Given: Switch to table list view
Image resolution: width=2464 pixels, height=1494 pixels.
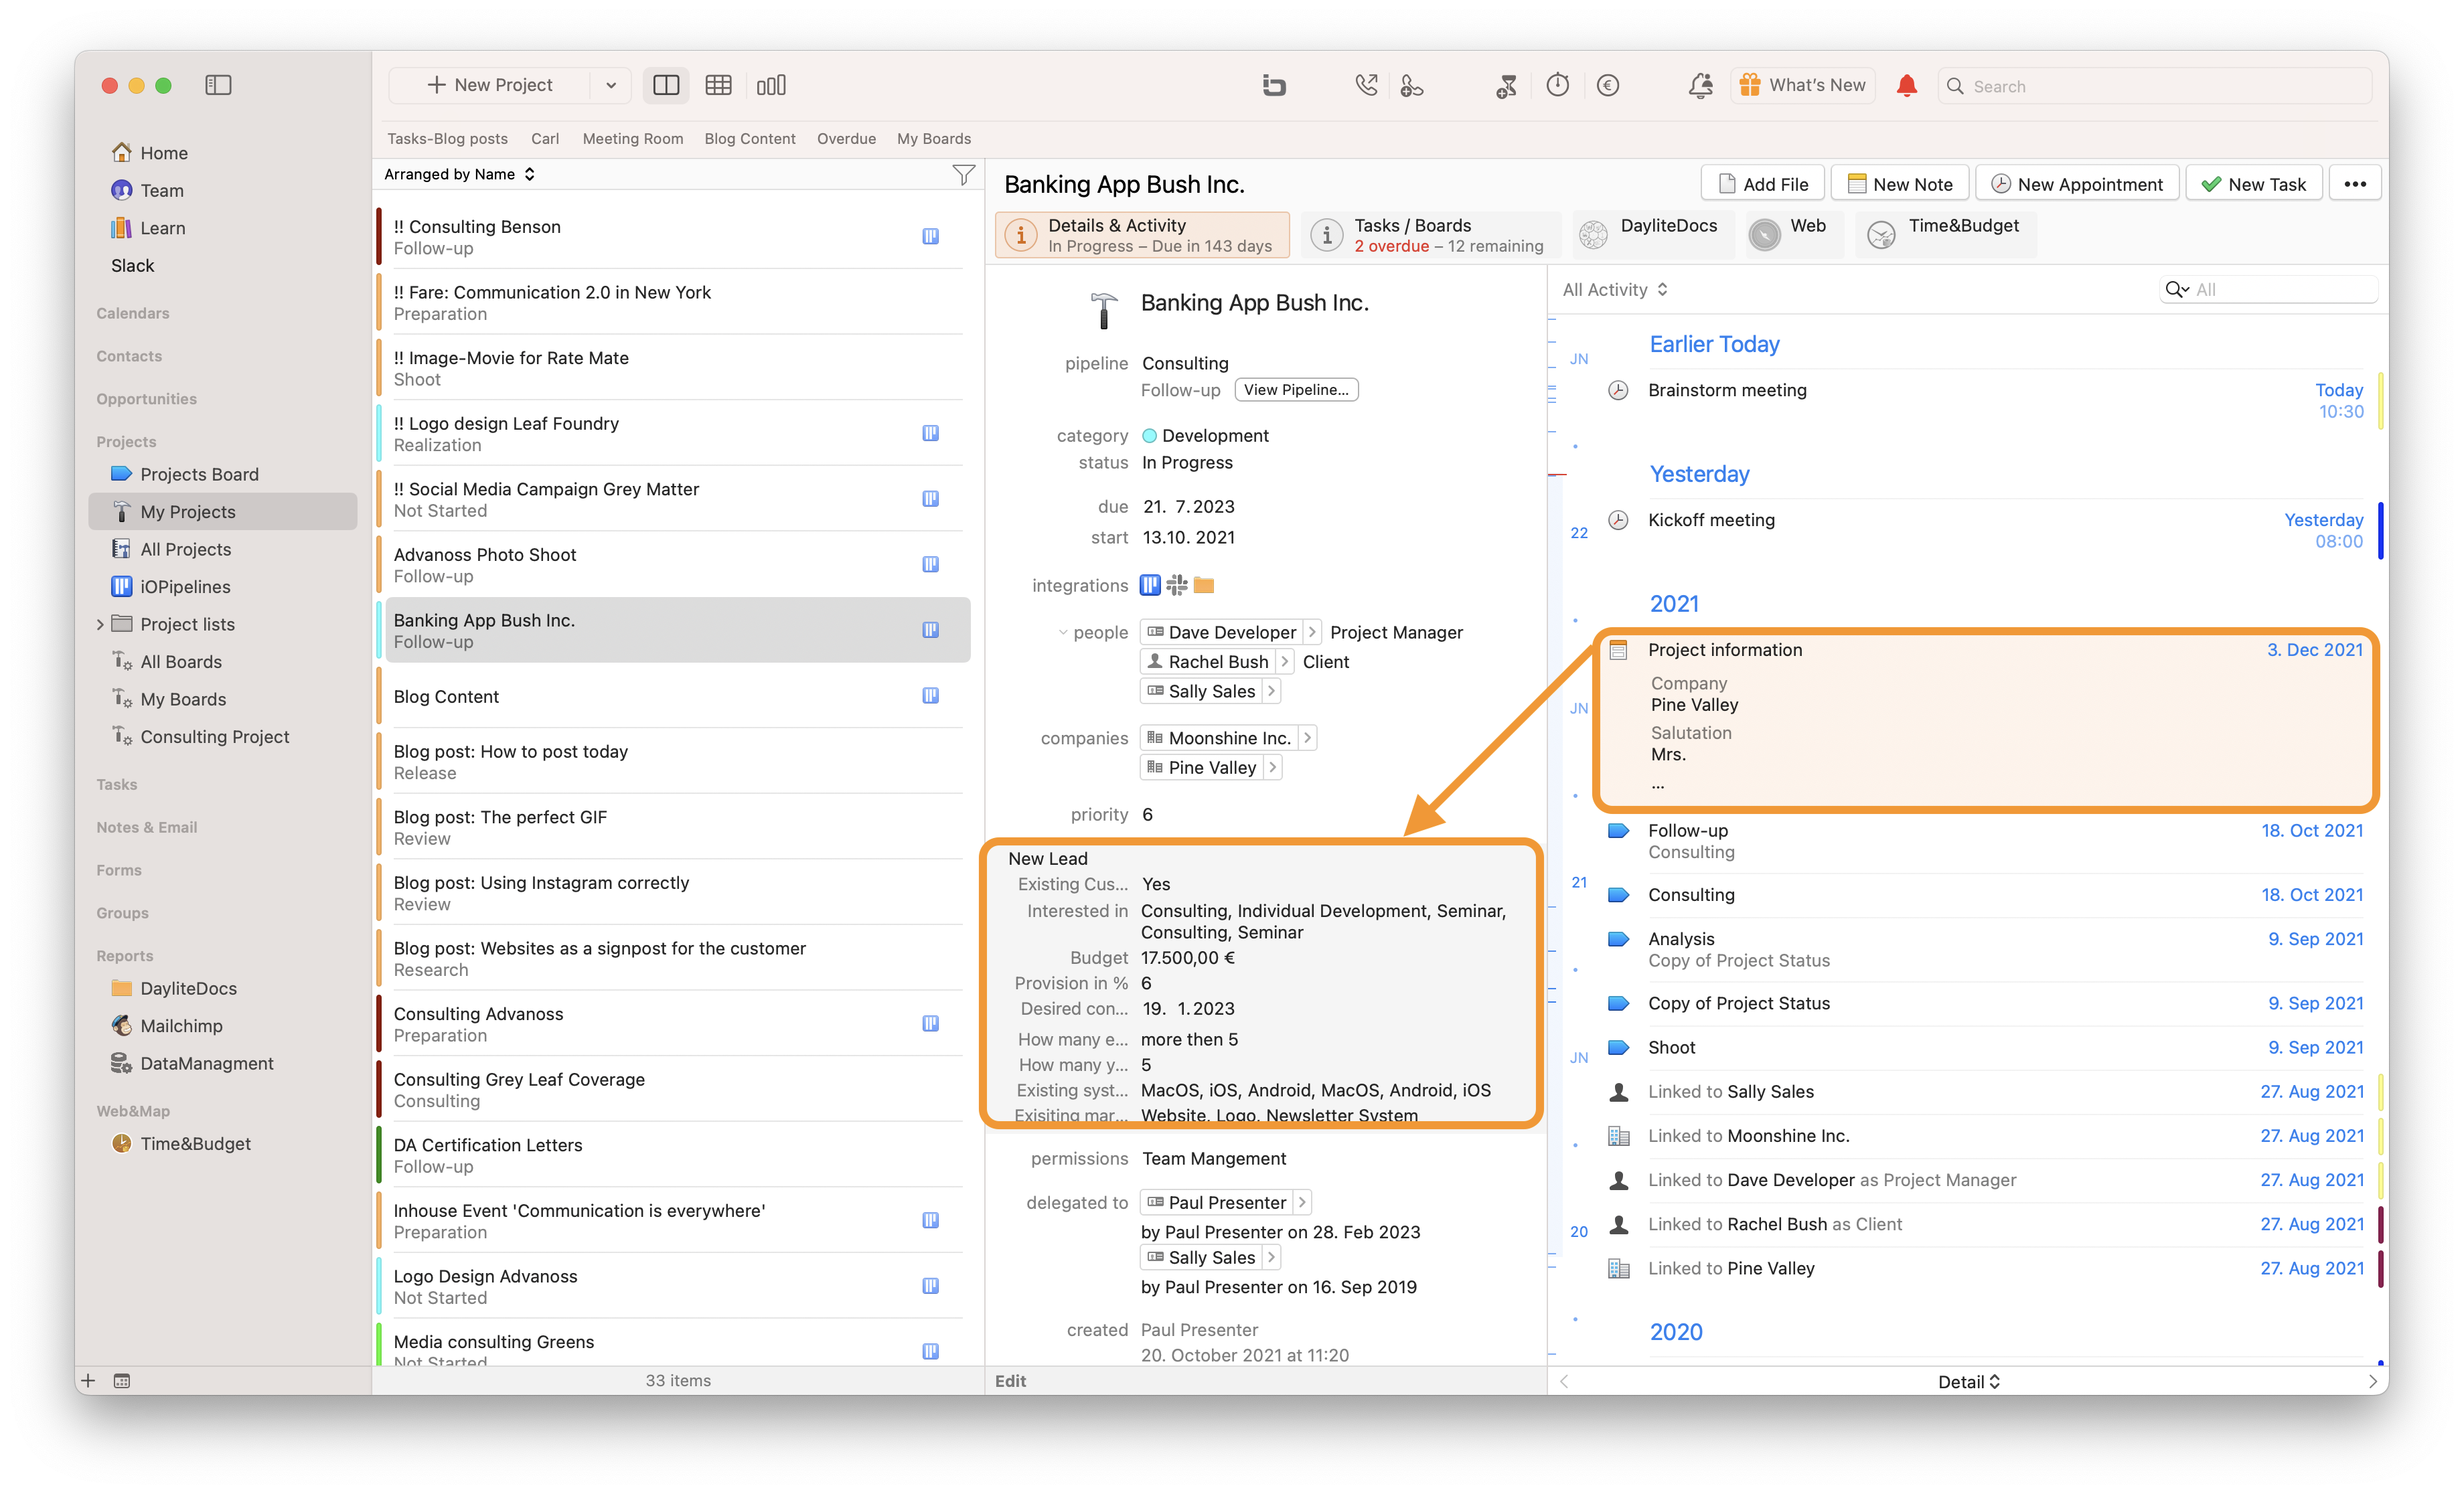Looking at the screenshot, I should click(x=718, y=85).
